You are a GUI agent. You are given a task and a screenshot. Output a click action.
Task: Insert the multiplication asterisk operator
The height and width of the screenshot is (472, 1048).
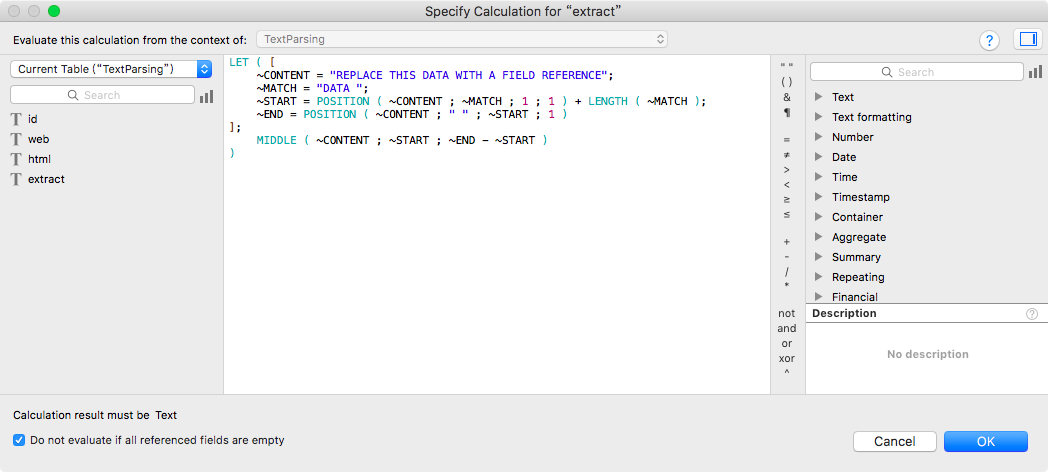tap(787, 285)
